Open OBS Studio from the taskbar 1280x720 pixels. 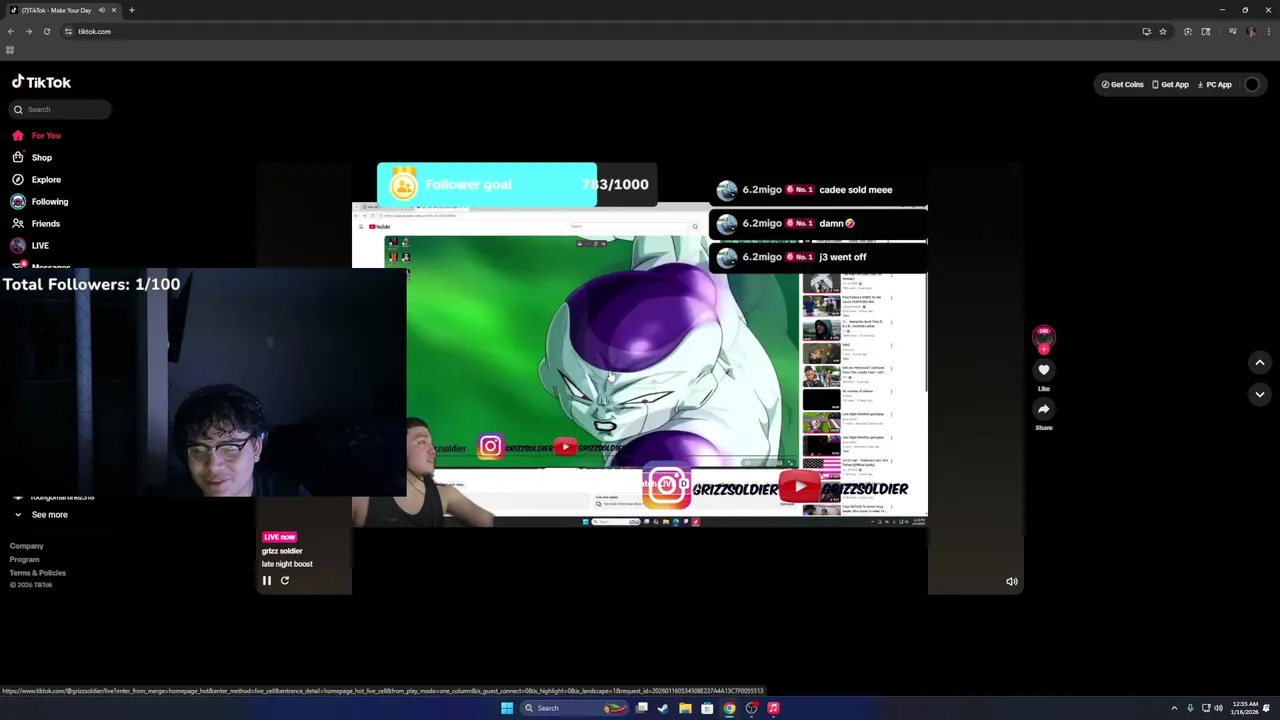[751, 708]
